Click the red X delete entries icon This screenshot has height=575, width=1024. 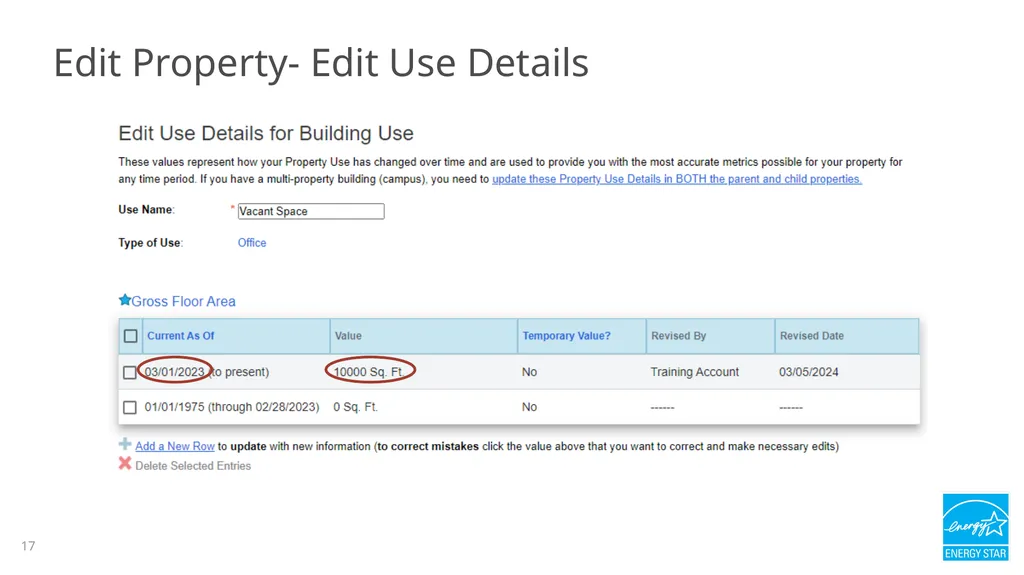tap(125, 464)
